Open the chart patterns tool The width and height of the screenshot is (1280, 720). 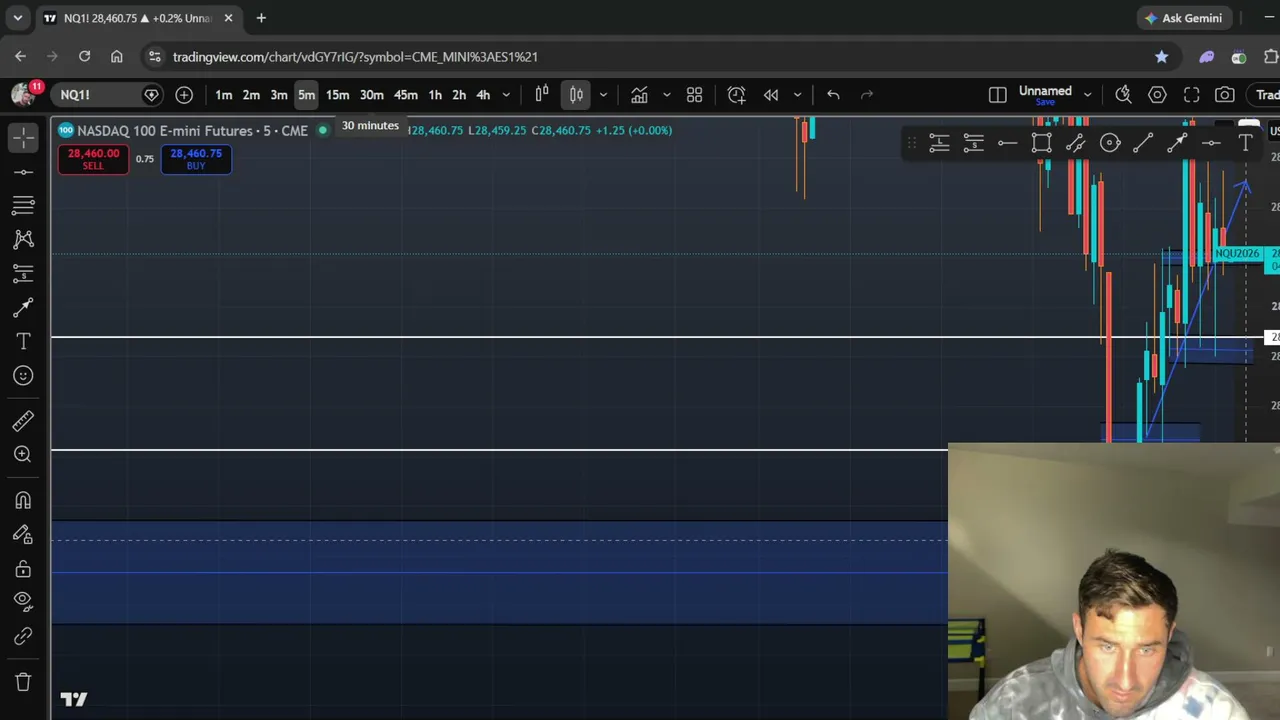(23, 239)
